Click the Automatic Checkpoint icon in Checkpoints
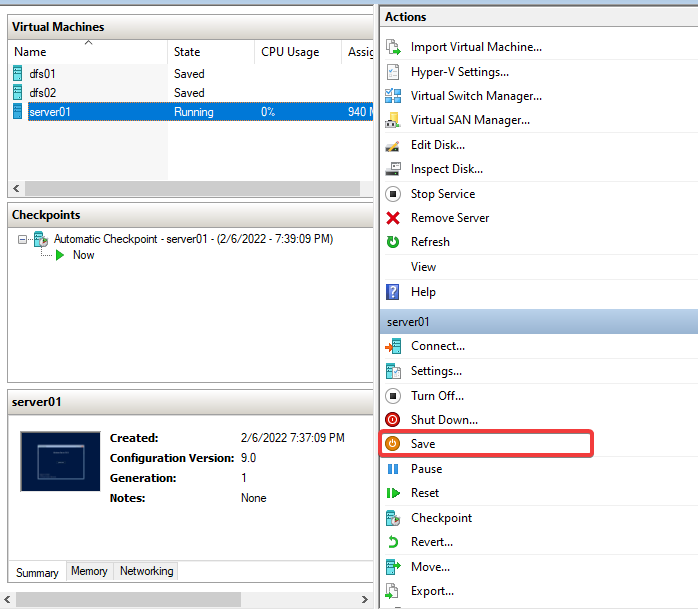The height and width of the screenshot is (609, 698). tap(41, 239)
